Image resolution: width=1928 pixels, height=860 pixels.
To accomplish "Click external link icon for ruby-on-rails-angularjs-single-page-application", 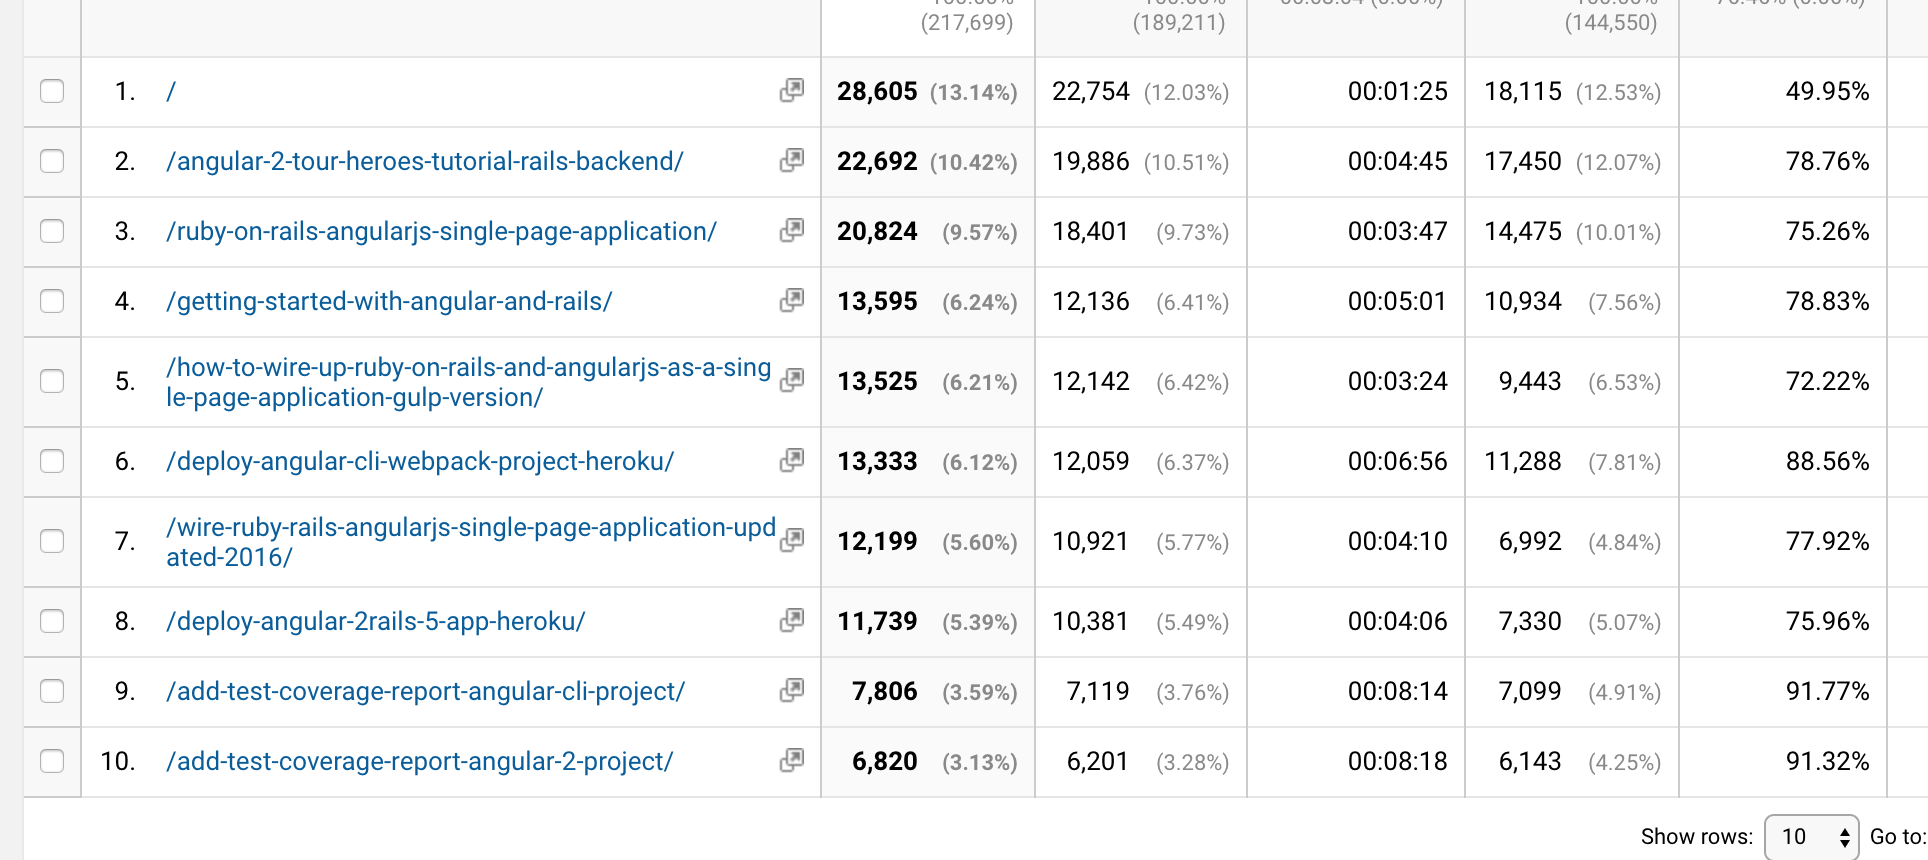I will pyautogui.click(x=792, y=231).
